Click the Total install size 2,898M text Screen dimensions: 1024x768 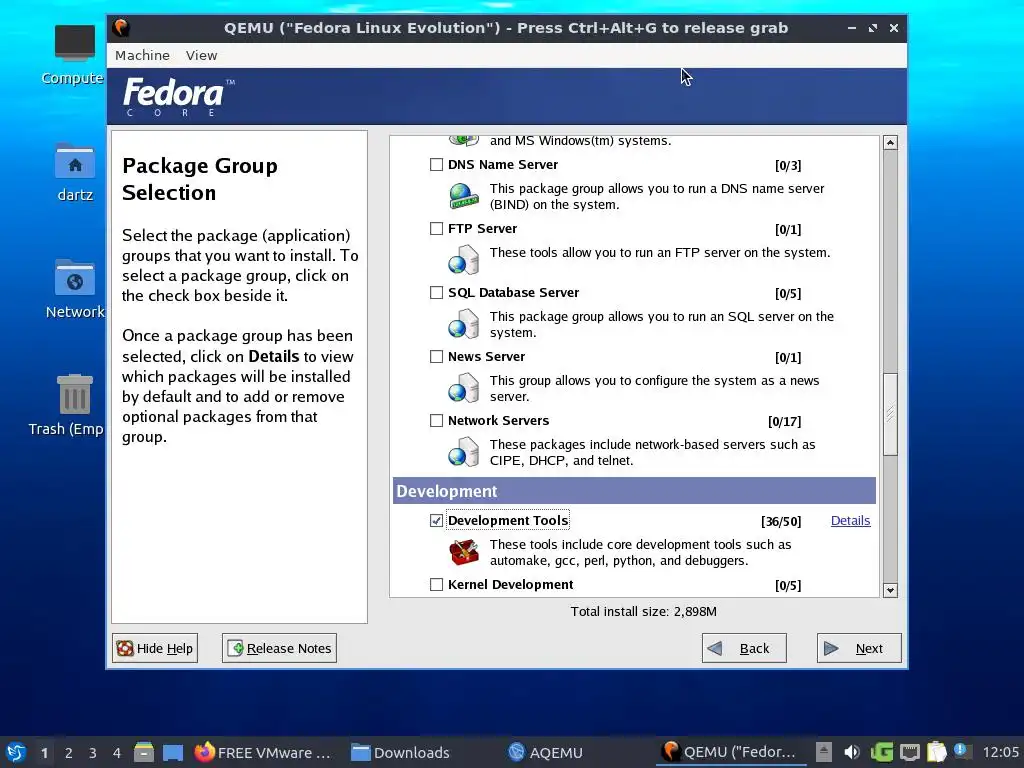coord(643,612)
